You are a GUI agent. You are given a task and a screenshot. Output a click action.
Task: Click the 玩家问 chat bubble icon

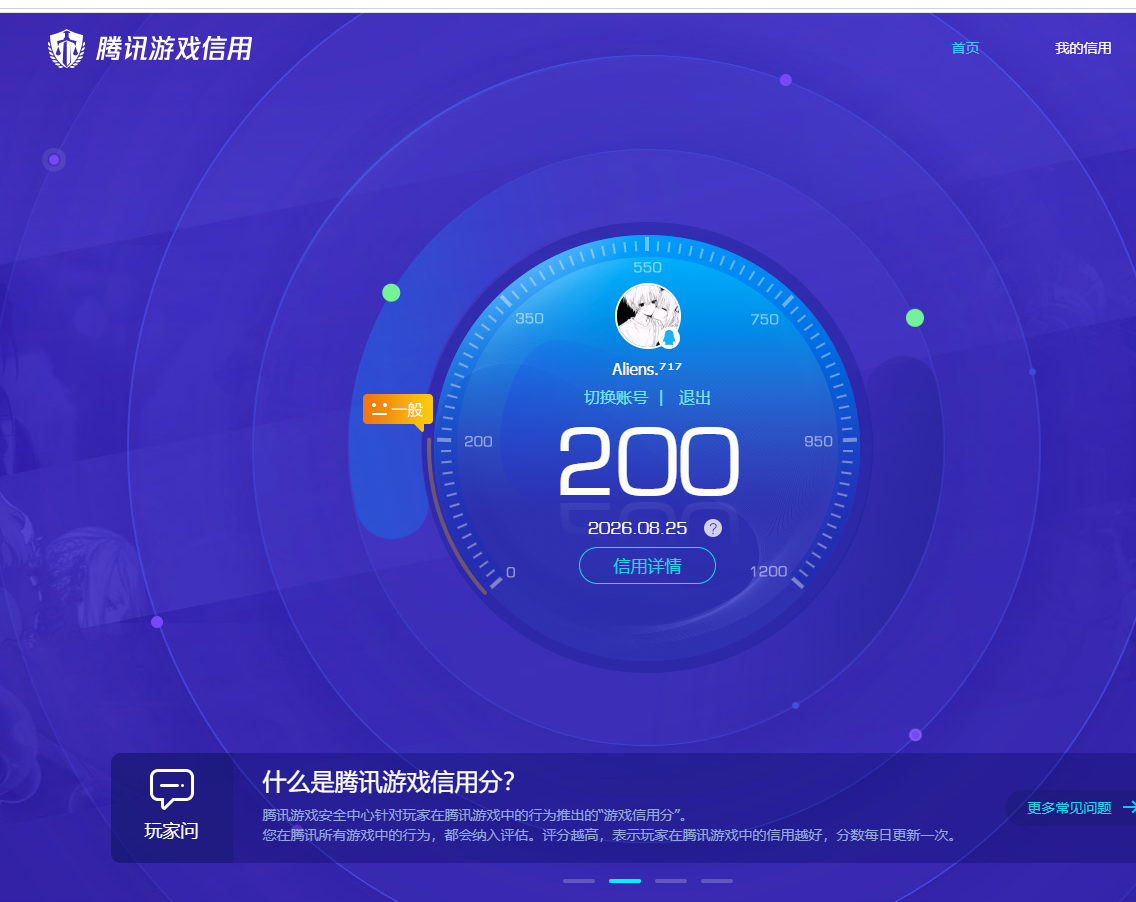click(x=172, y=789)
